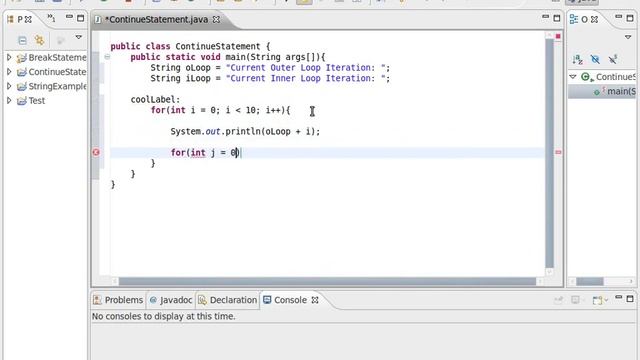The width and height of the screenshot is (640, 360).
Task: Select the Test project row
Action: (x=31, y=100)
